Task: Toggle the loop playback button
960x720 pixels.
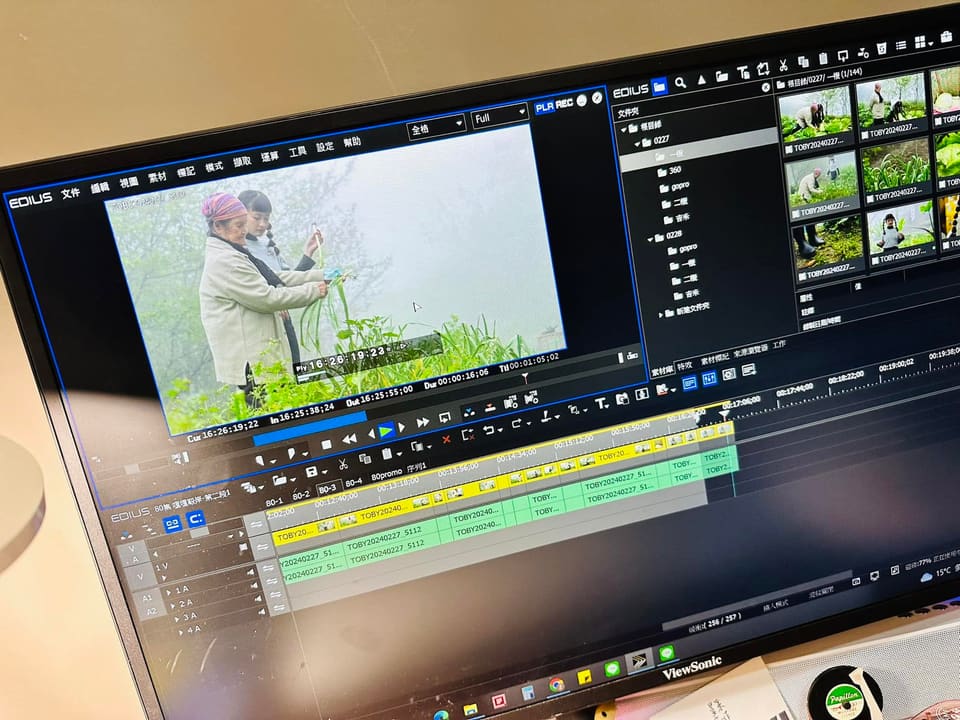Action: pyautogui.click(x=445, y=418)
